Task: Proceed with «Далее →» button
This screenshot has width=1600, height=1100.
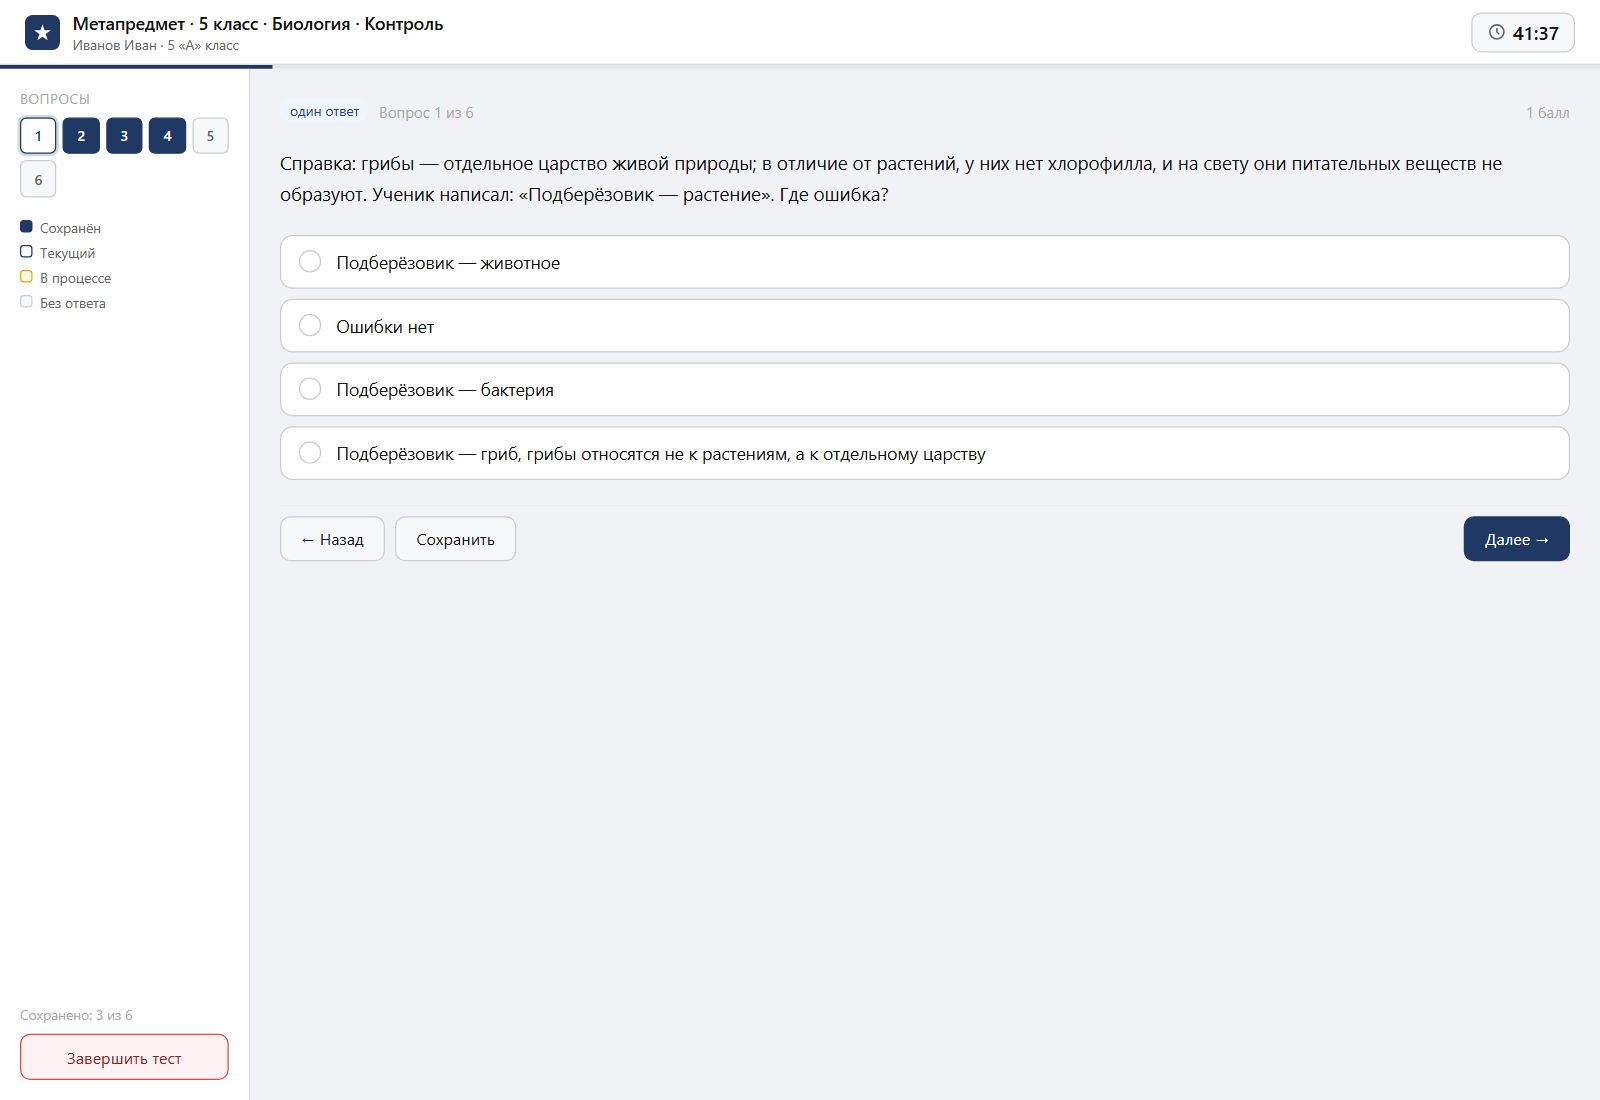Action: pyautogui.click(x=1516, y=539)
